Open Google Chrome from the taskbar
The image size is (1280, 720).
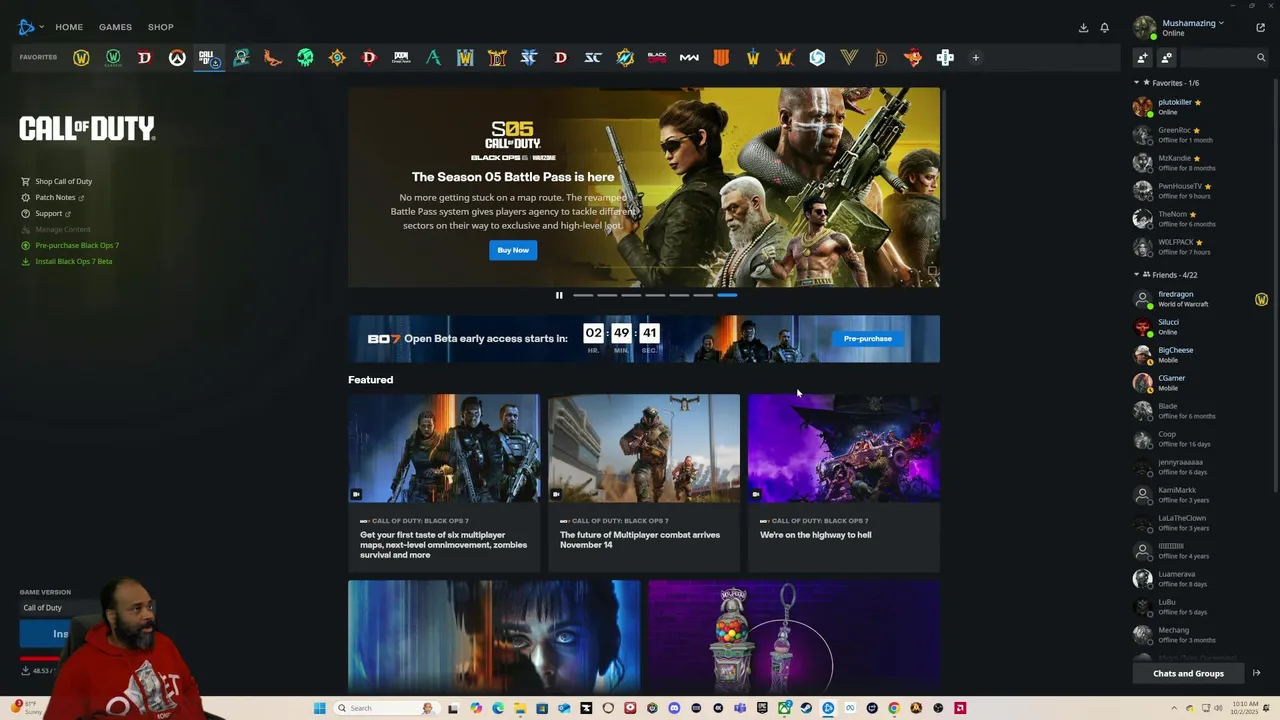(x=894, y=708)
